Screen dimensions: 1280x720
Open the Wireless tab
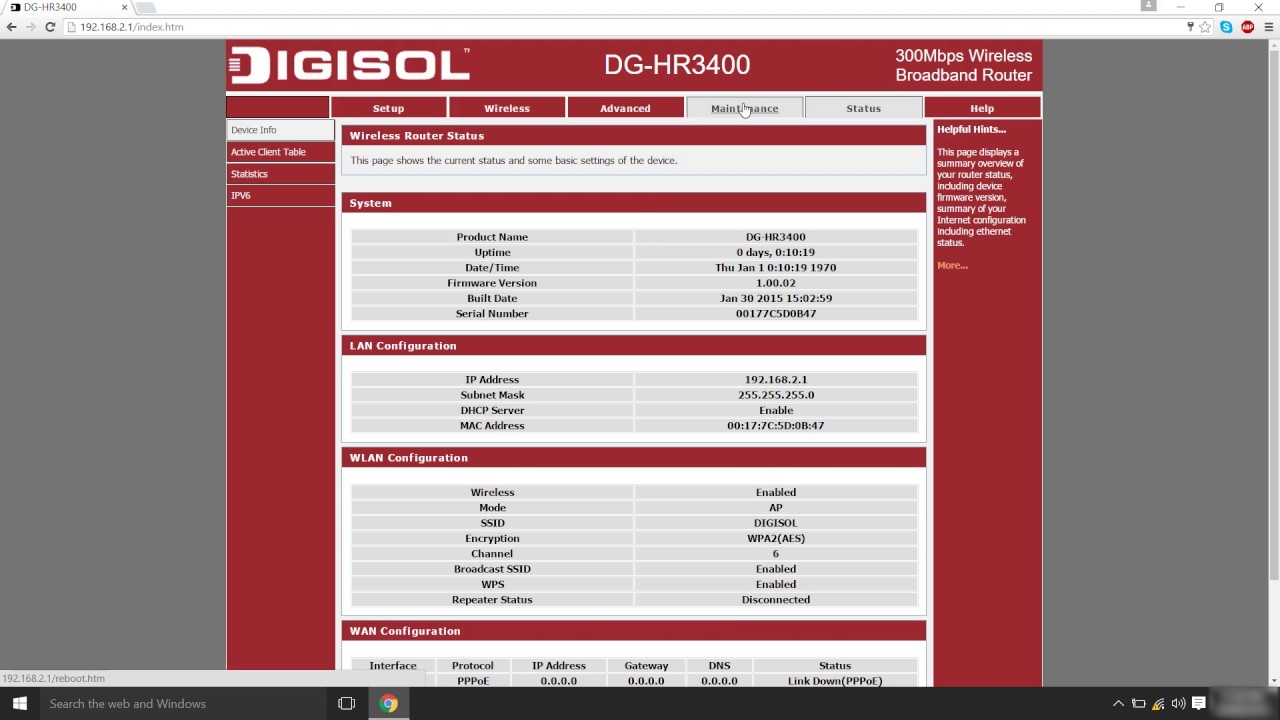pyautogui.click(x=507, y=108)
